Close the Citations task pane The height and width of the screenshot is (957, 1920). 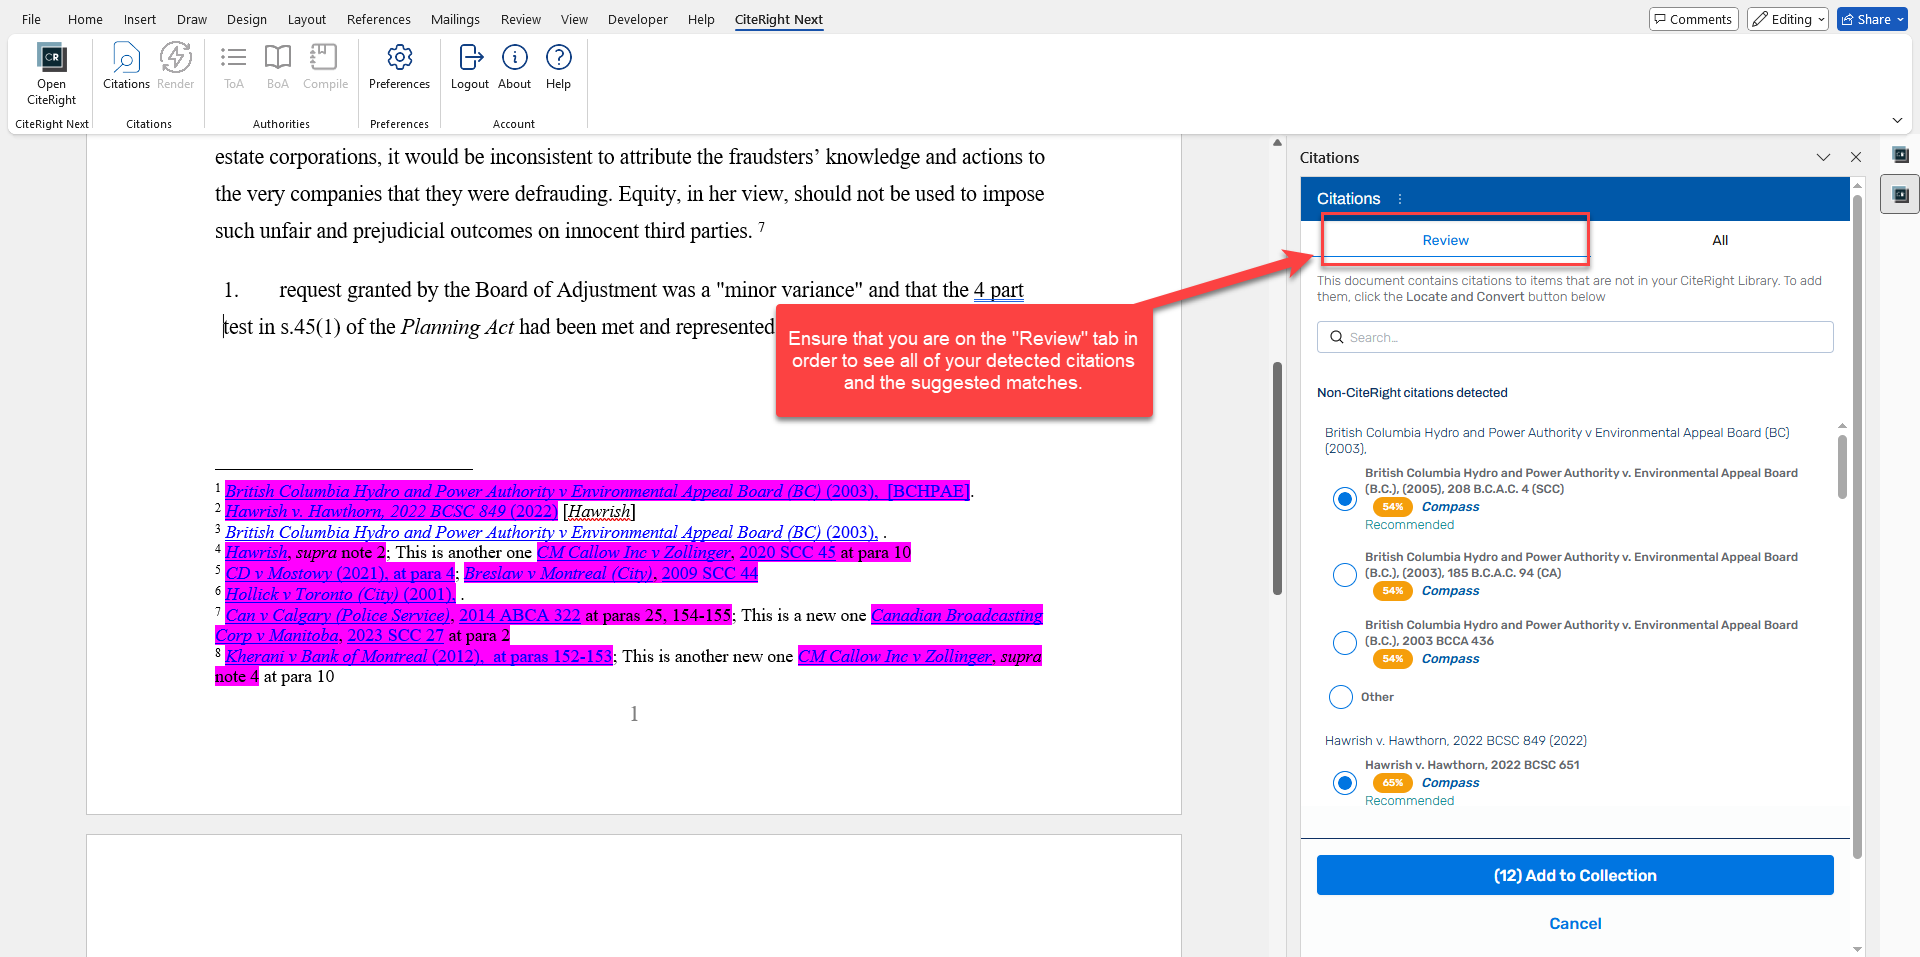(1856, 158)
